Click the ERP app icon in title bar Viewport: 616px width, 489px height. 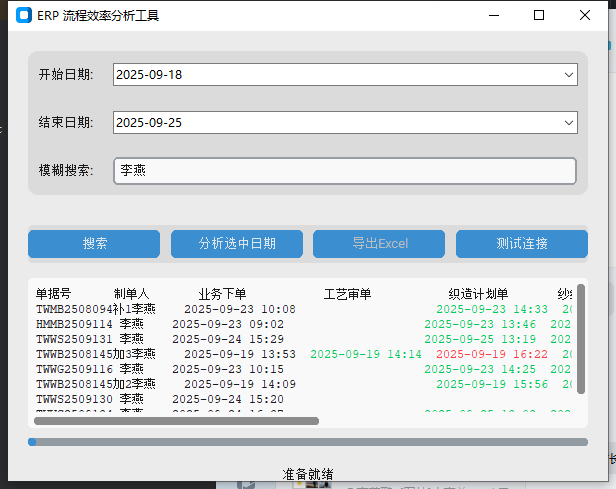coord(24,15)
